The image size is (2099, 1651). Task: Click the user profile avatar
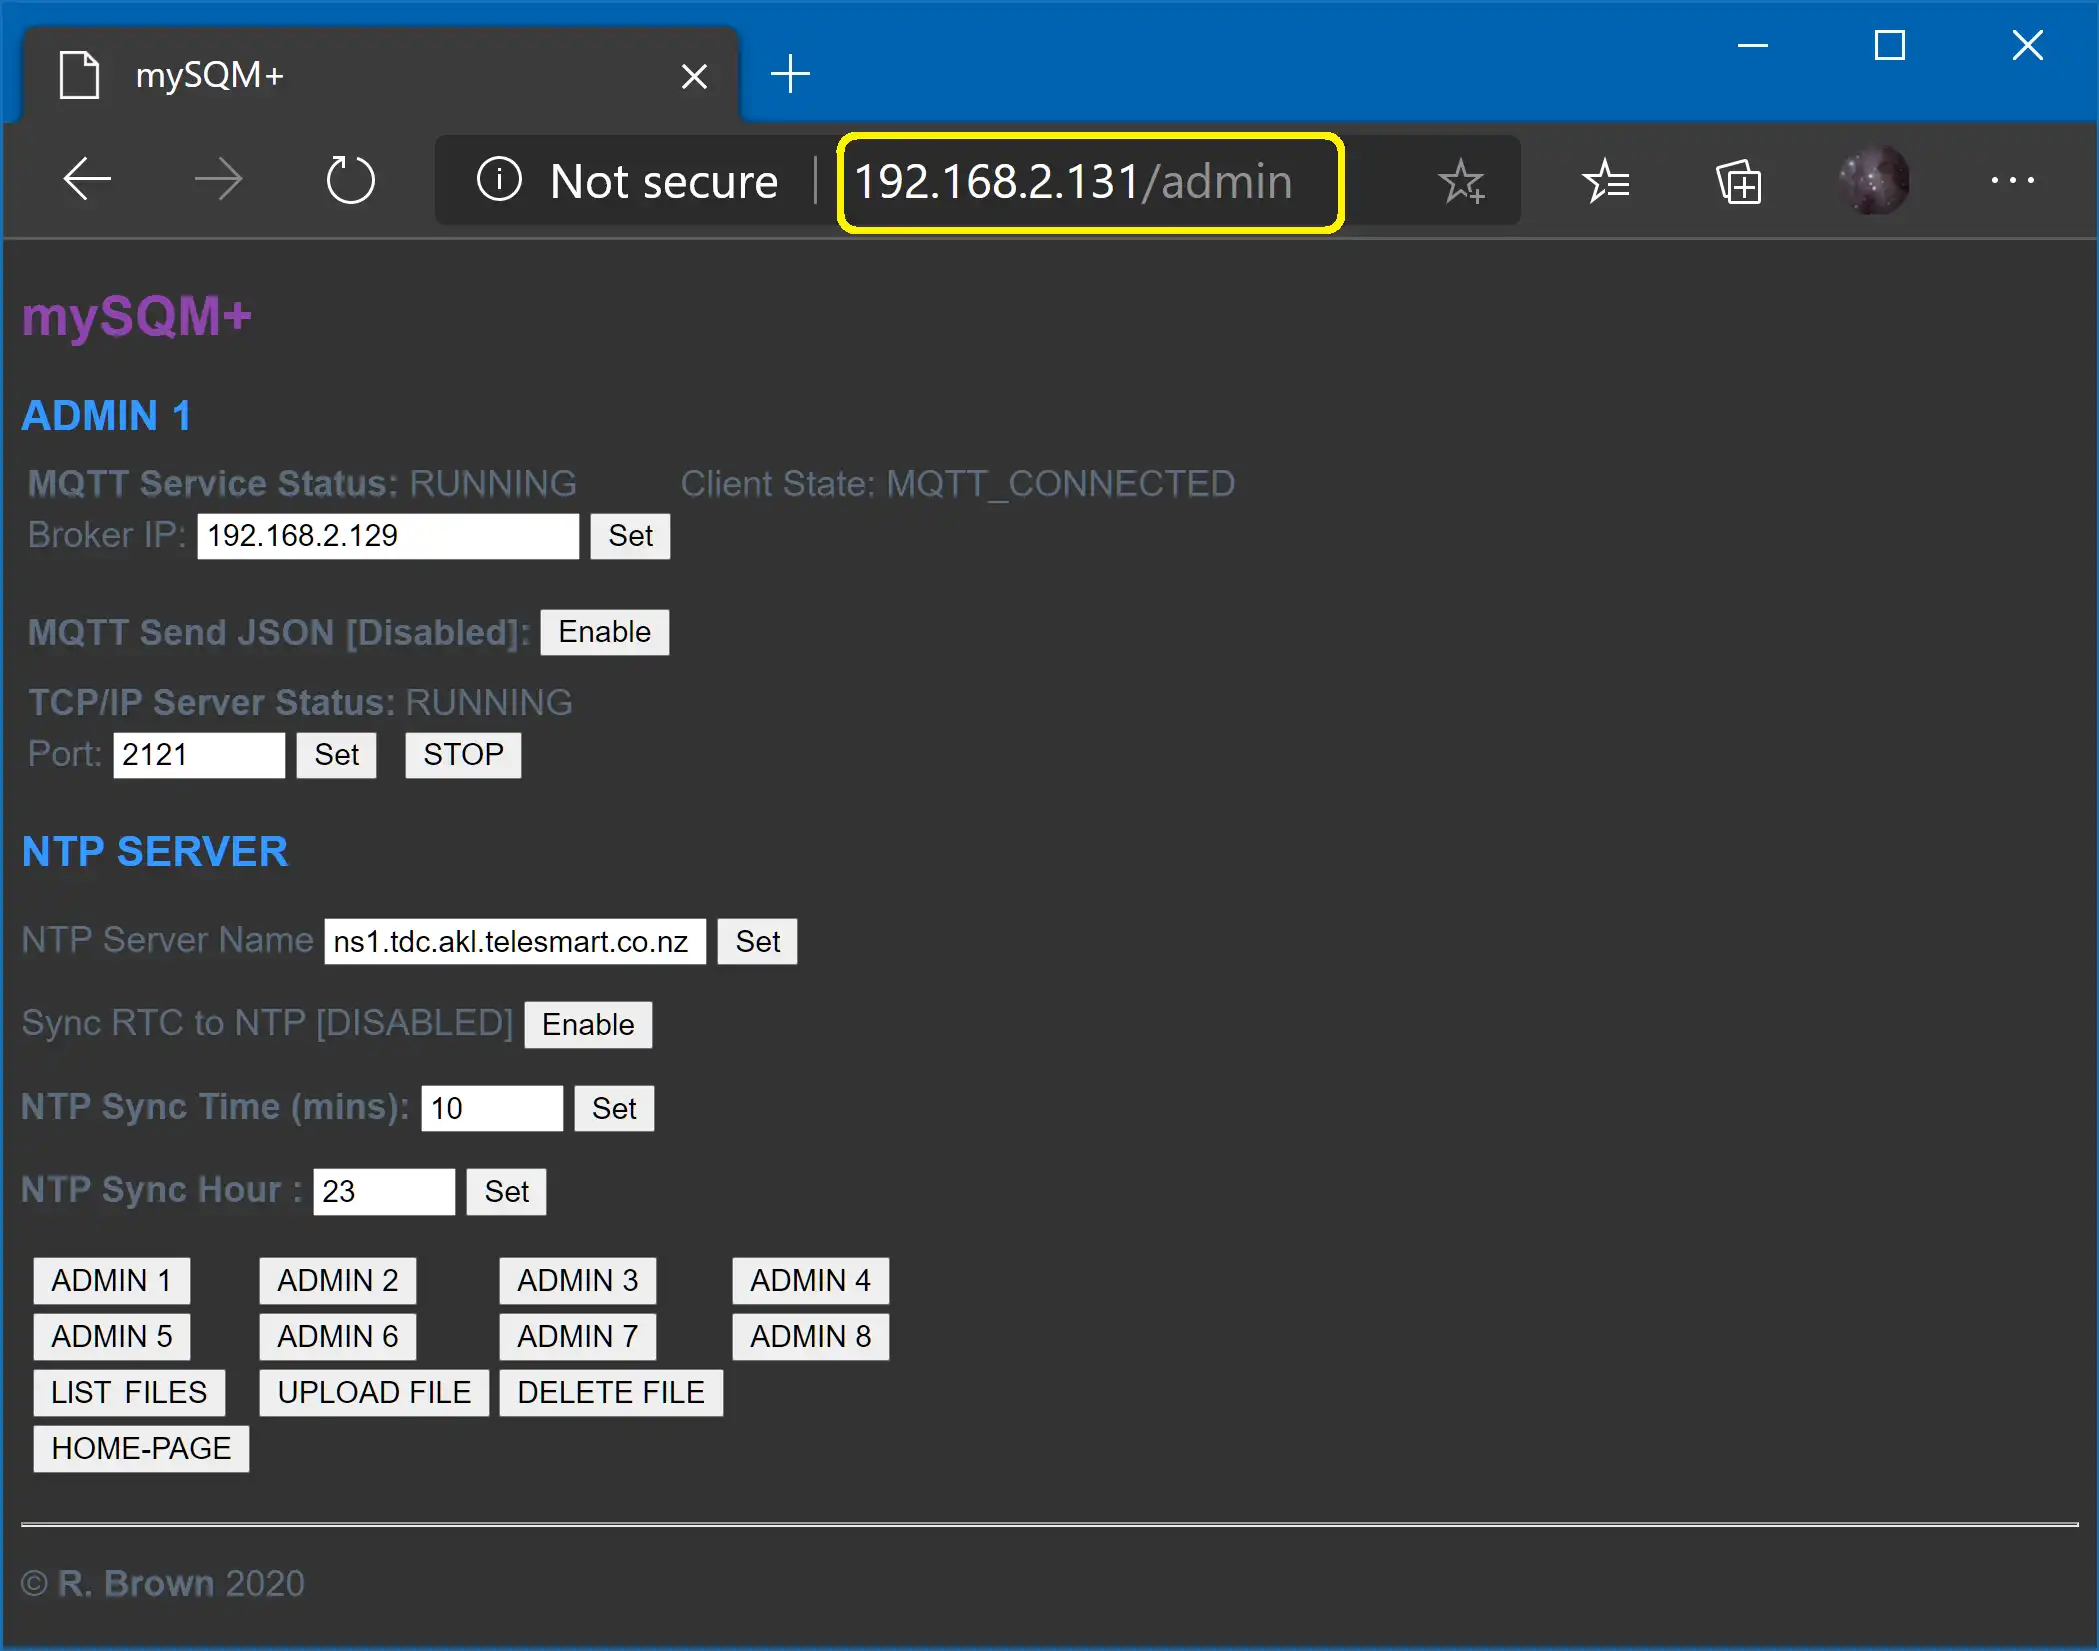tap(1874, 181)
